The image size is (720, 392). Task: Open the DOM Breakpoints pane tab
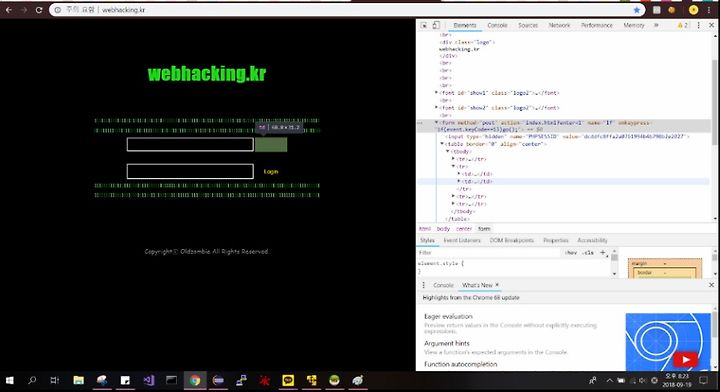(x=512, y=241)
